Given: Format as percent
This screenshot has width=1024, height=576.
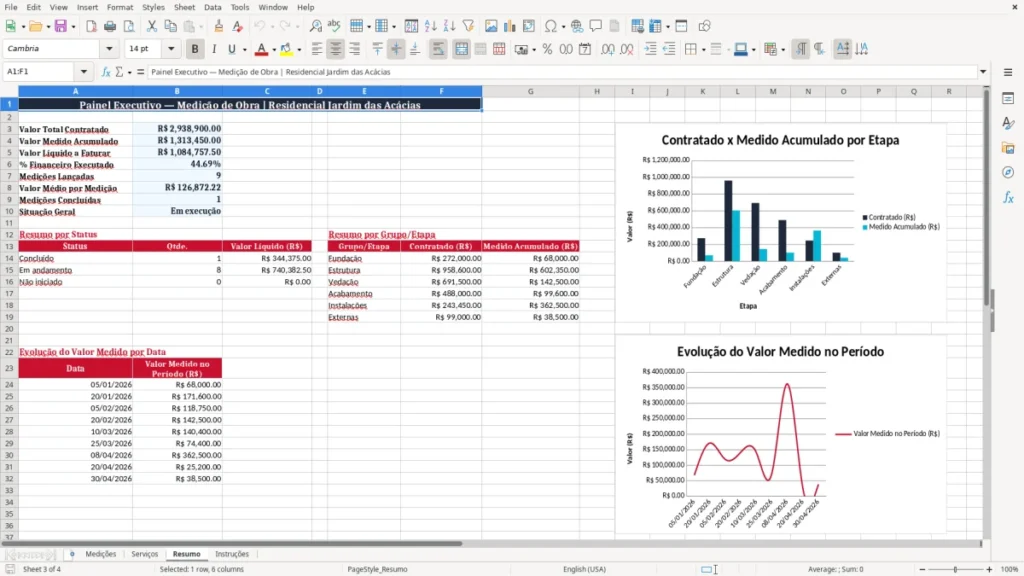Looking at the screenshot, I should (x=547, y=49).
